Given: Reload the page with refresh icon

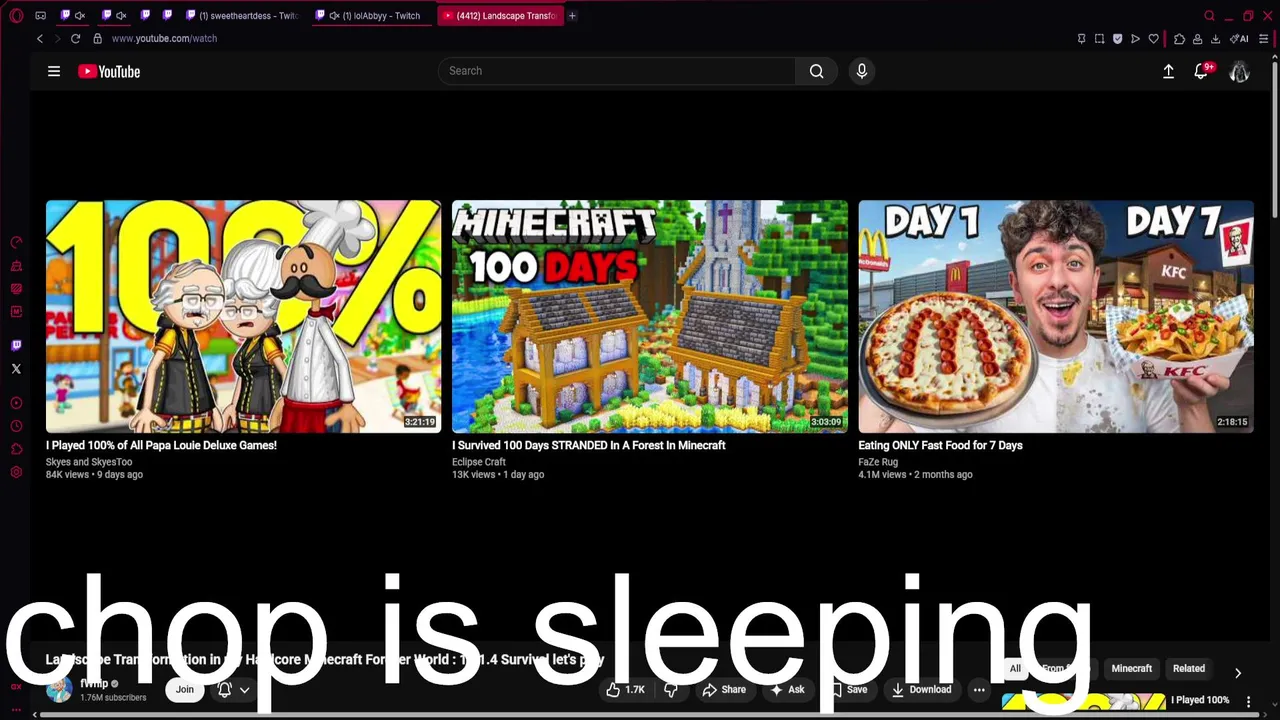Looking at the screenshot, I should [x=75, y=38].
